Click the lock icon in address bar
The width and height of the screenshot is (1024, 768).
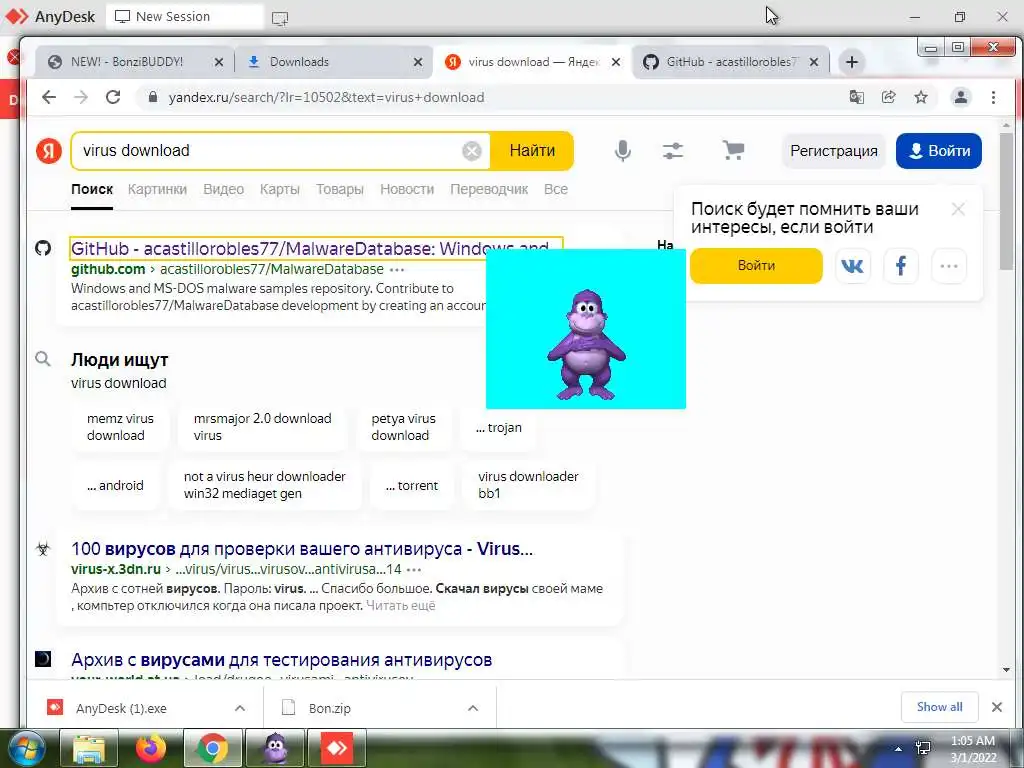pyautogui.click(x=153, y=97)
